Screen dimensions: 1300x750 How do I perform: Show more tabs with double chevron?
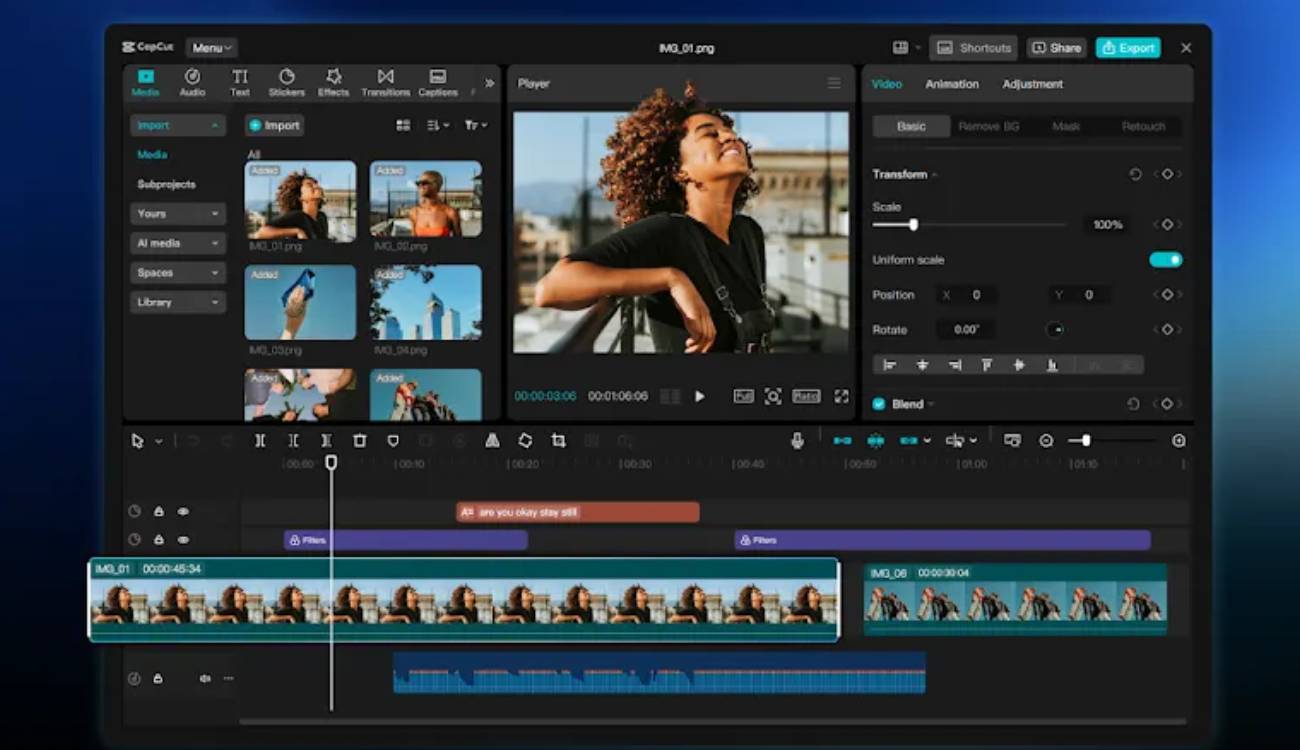coord(489,83)
